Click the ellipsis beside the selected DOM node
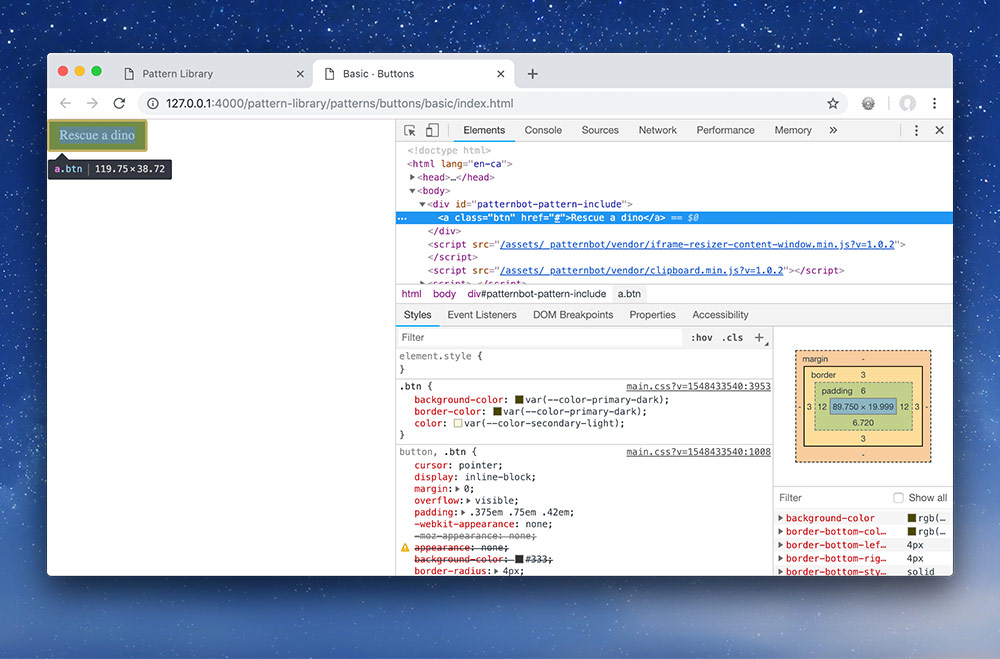 pos(402,218)
